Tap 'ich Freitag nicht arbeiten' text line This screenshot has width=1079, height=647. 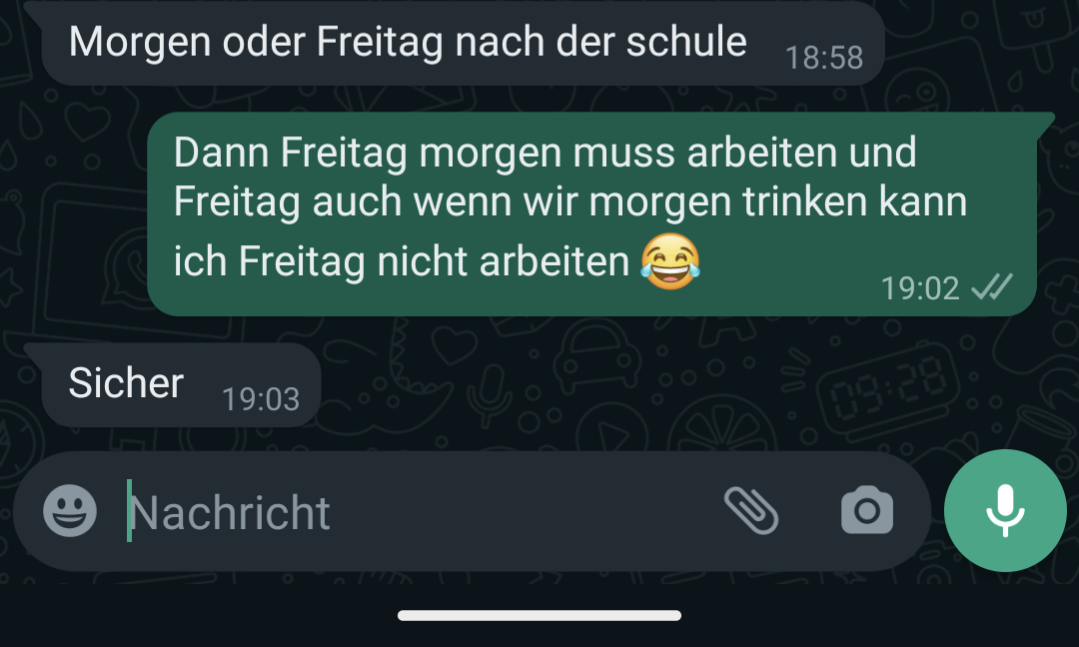click(401, 262)
